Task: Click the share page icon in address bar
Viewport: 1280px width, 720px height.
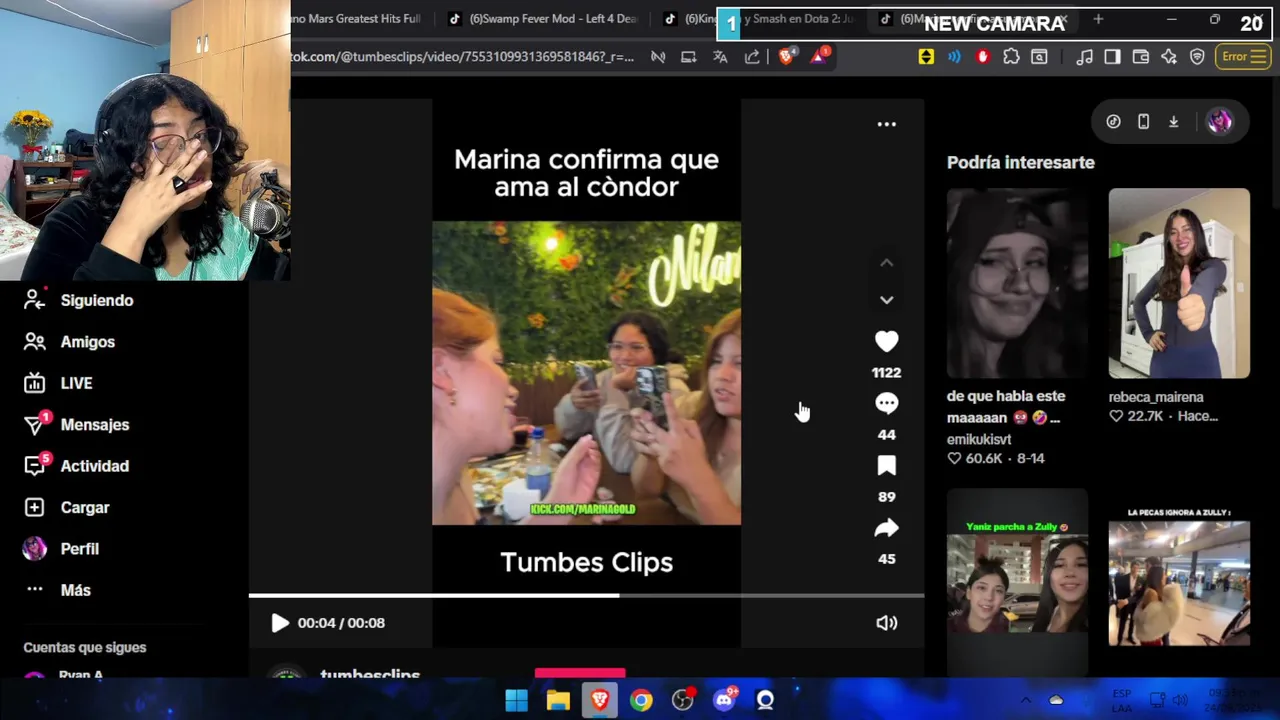Action: pos(752,57)
